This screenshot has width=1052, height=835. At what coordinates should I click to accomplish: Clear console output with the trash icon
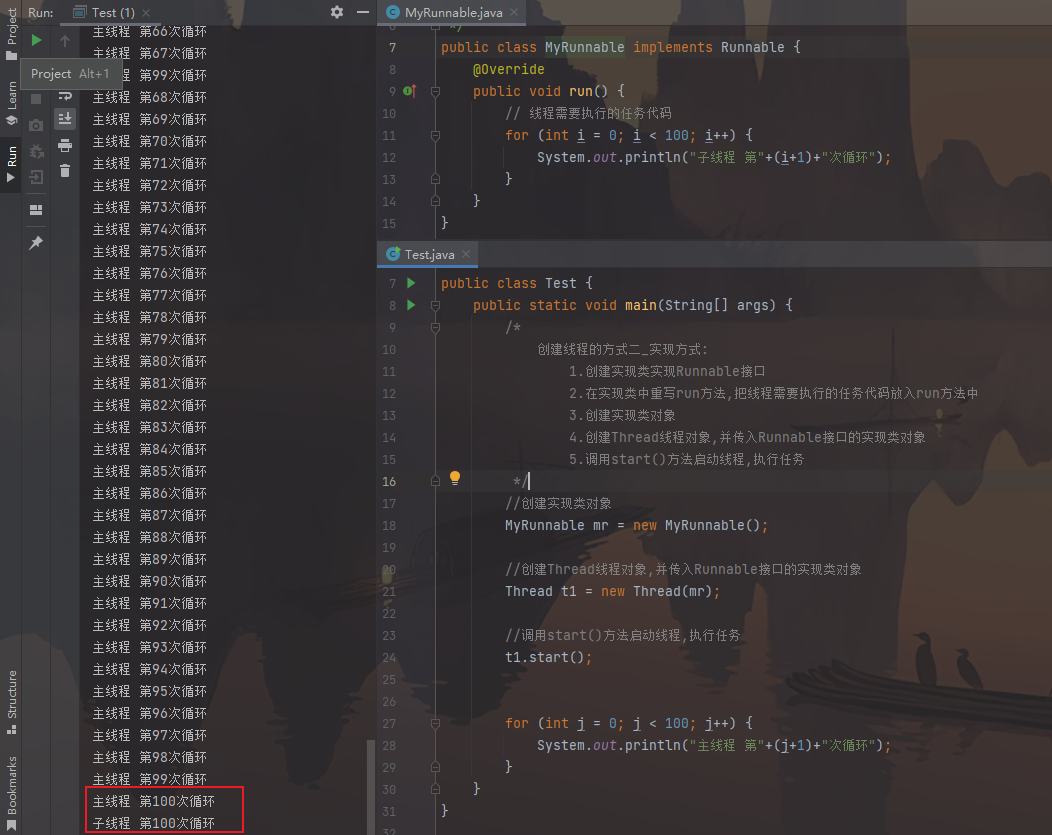click(65, 171)
